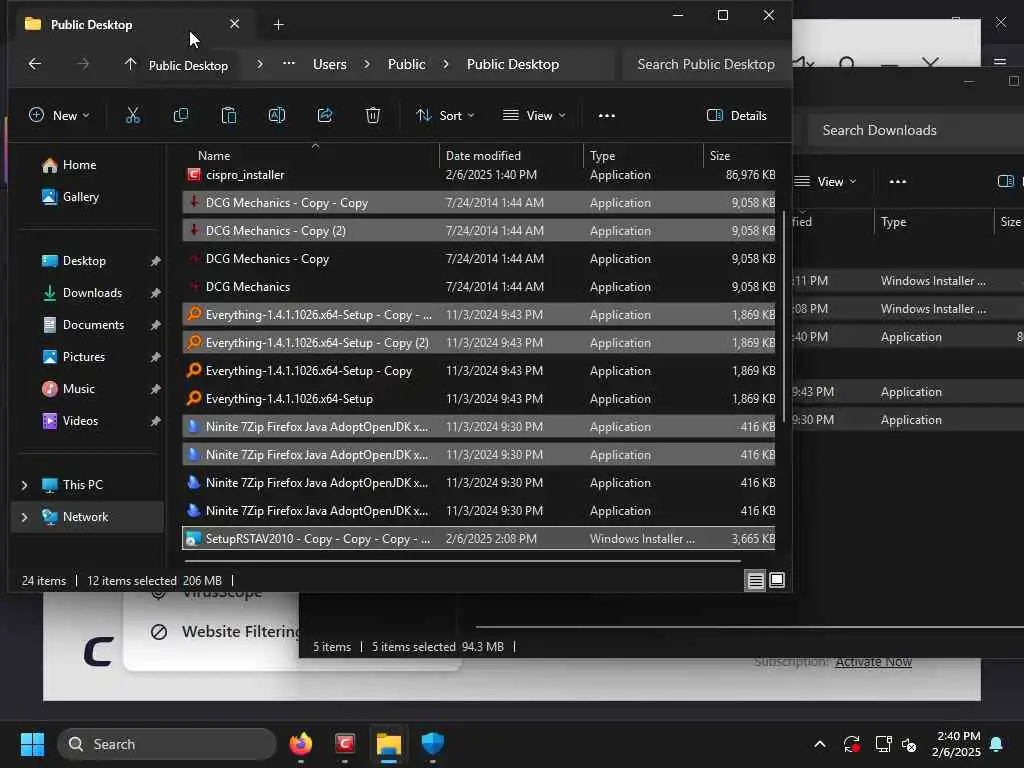Screen dimensions: 1024x768
Task: Expand the breadcrumb chevron after Public Desktop tooltip
Action: pos(260,64)
